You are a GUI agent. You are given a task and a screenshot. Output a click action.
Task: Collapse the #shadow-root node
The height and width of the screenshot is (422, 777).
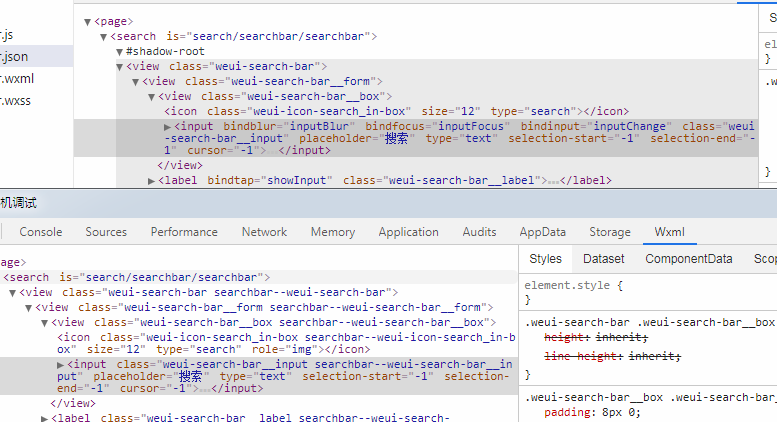tap(119, 52)
